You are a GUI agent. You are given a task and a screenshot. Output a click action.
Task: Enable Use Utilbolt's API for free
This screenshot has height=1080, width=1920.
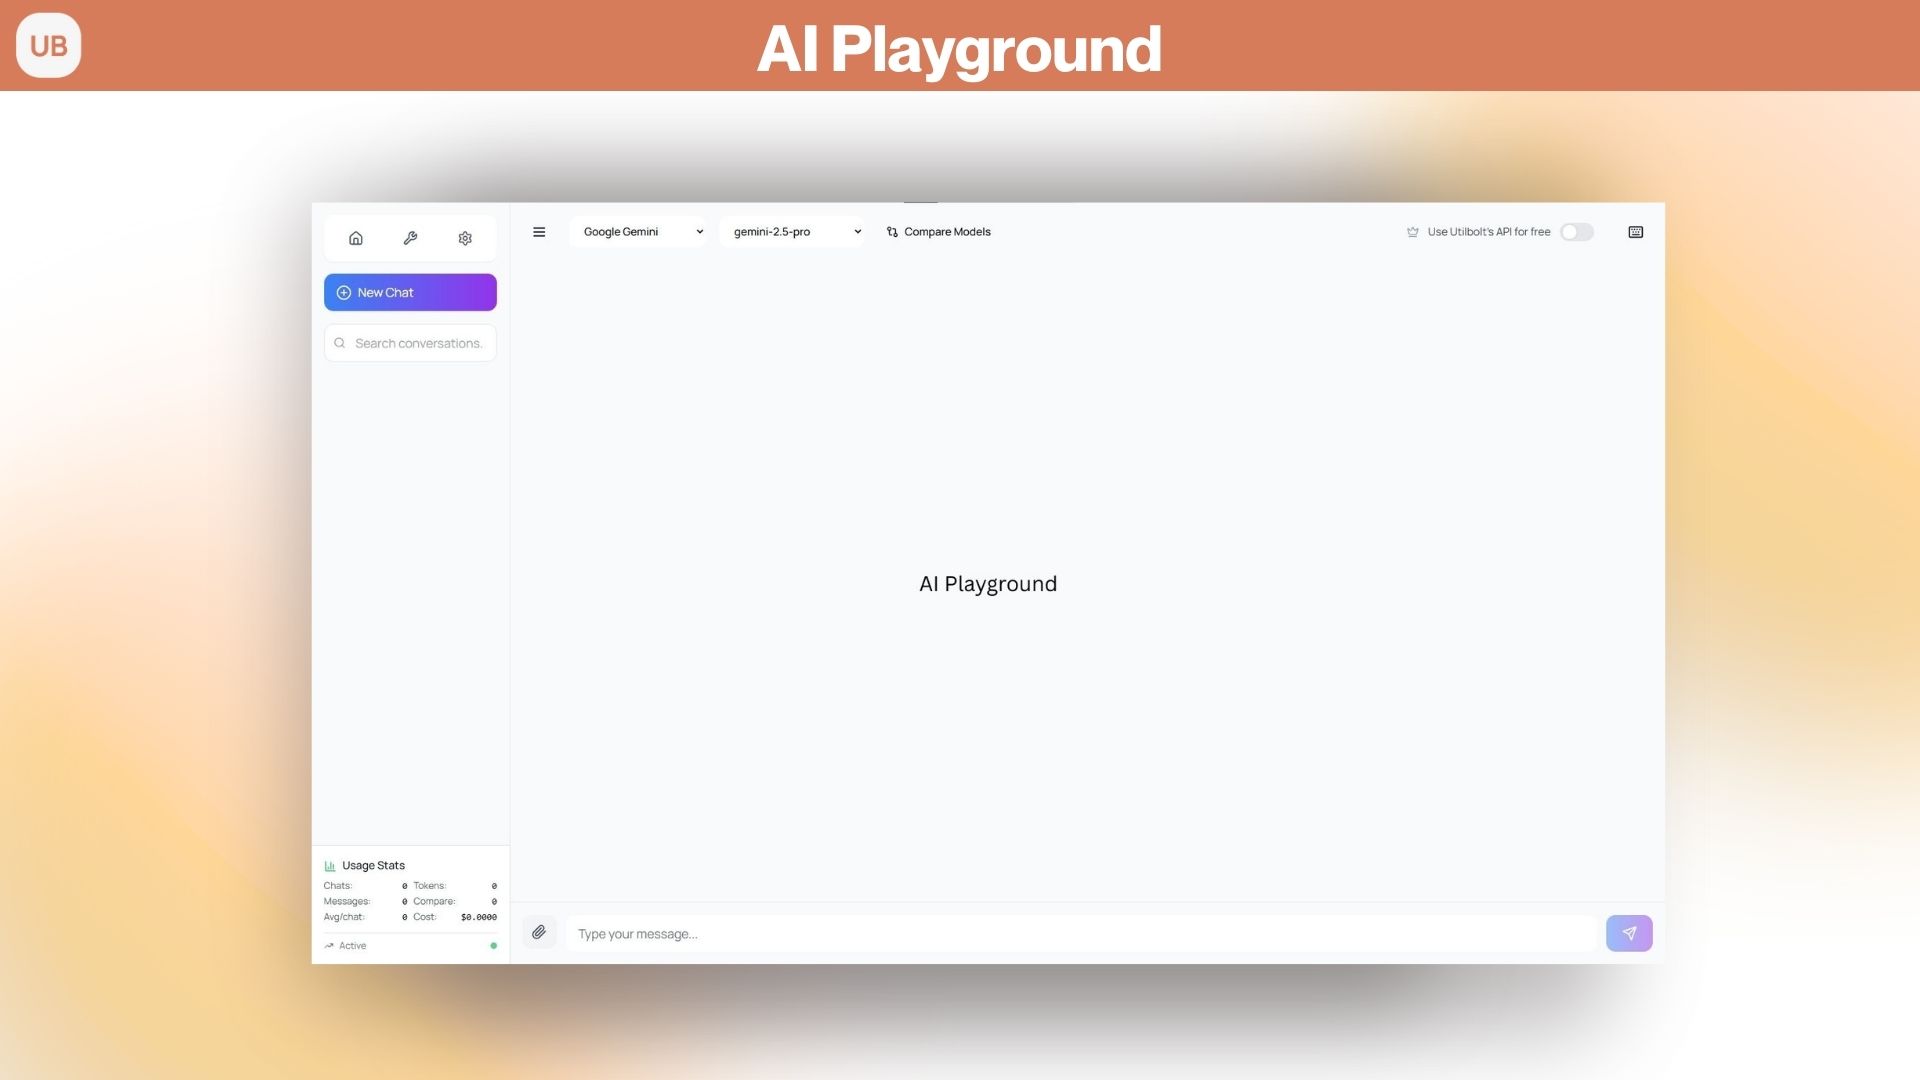1577,232
